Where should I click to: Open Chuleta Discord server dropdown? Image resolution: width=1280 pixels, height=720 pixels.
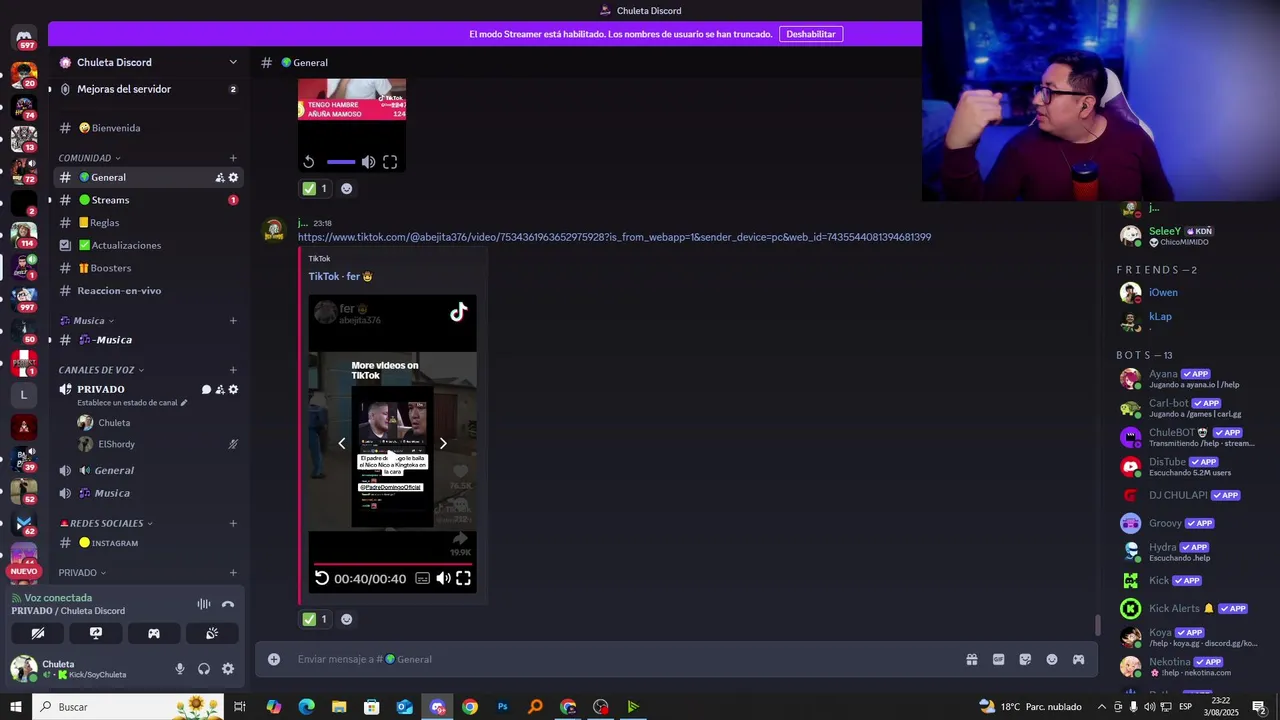233,62
